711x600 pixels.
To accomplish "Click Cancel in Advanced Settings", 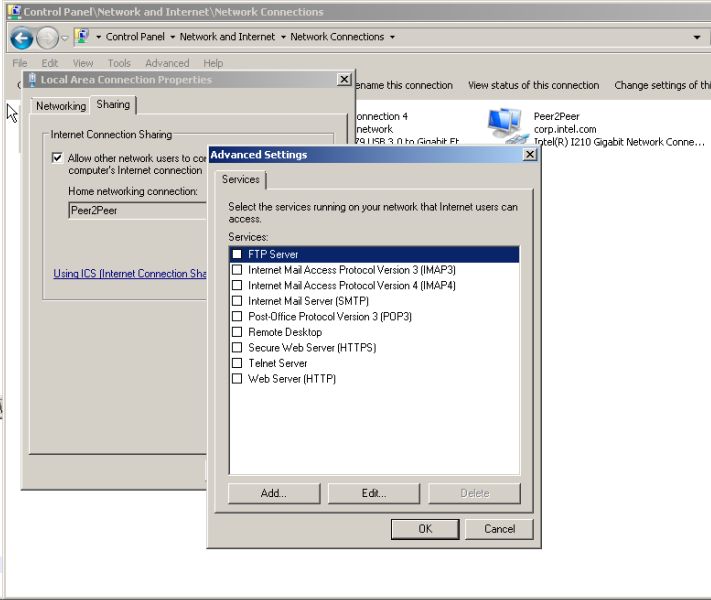I will point(499,529).
